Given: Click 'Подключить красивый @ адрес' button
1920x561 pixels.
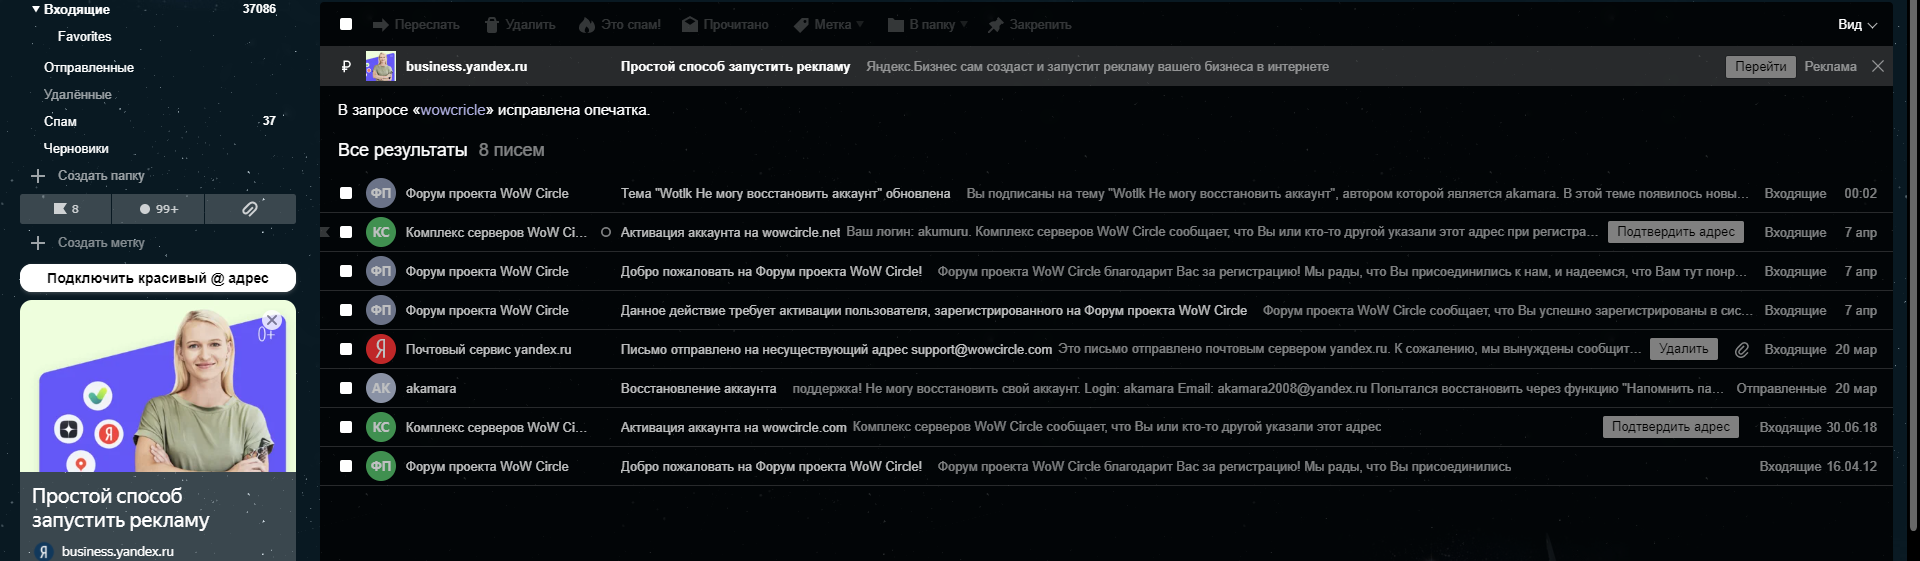Looking at the screenshot, I should 158,278.
